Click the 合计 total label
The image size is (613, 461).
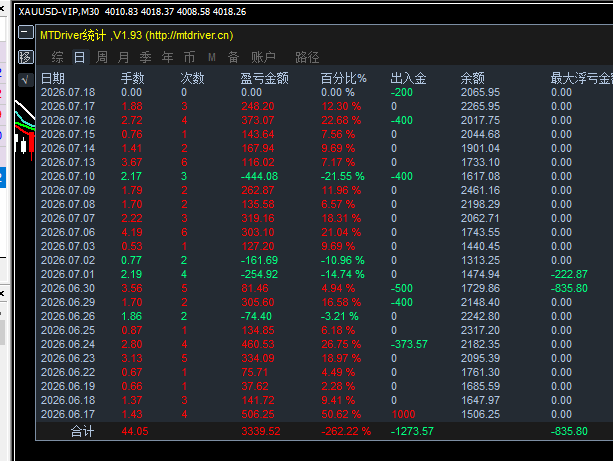coord(82,431)
